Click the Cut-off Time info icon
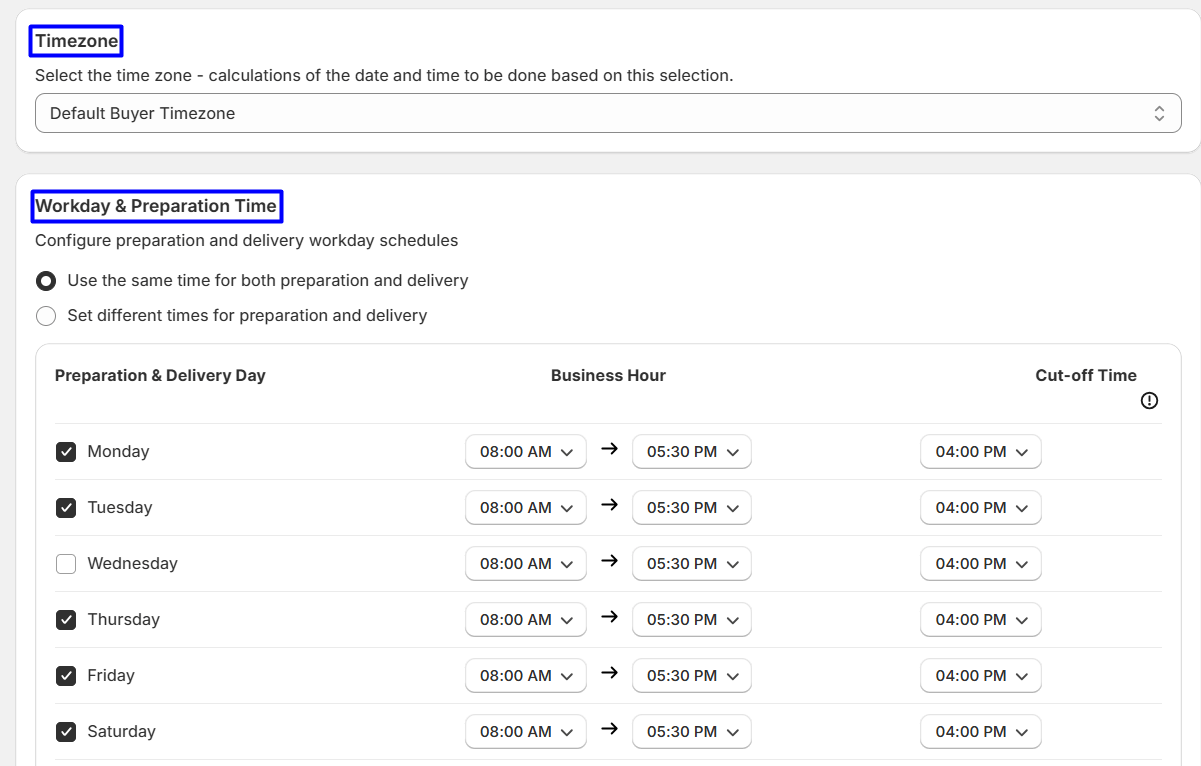 click(x=1149, y=401)
